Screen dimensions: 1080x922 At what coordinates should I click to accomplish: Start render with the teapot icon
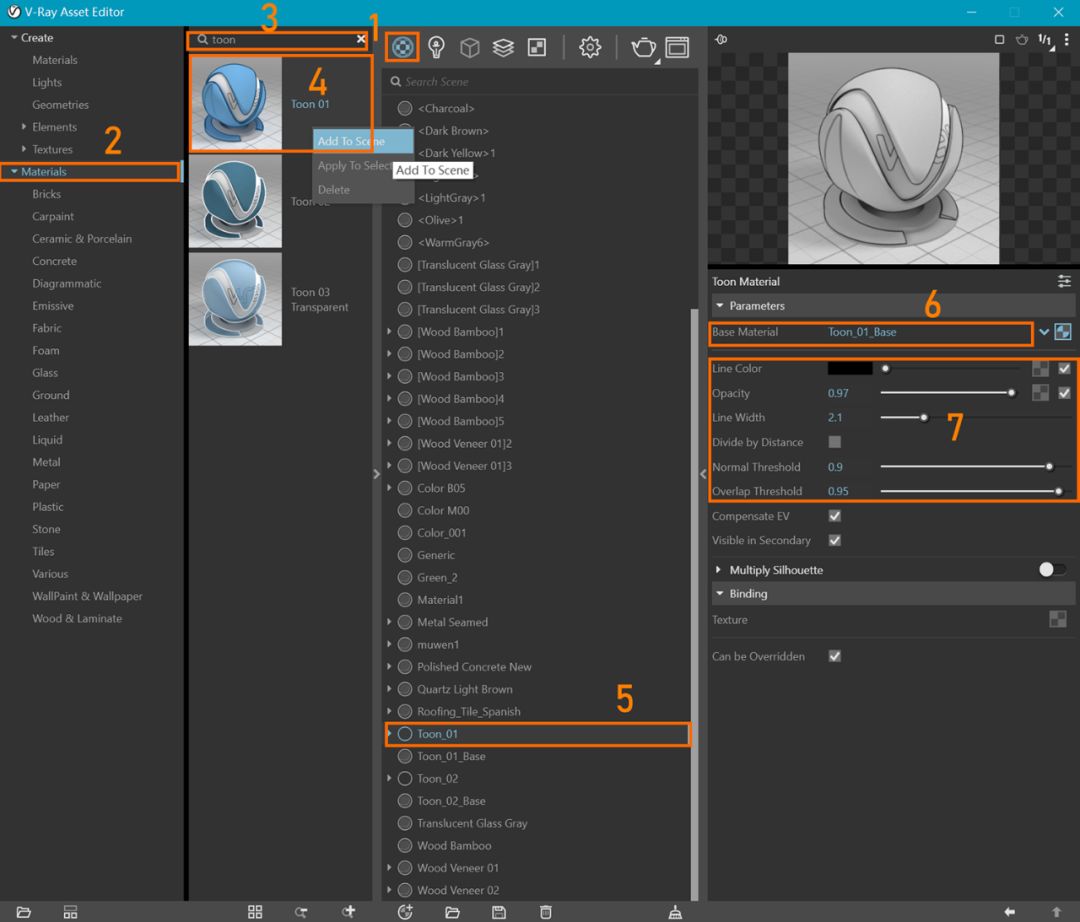643,48
